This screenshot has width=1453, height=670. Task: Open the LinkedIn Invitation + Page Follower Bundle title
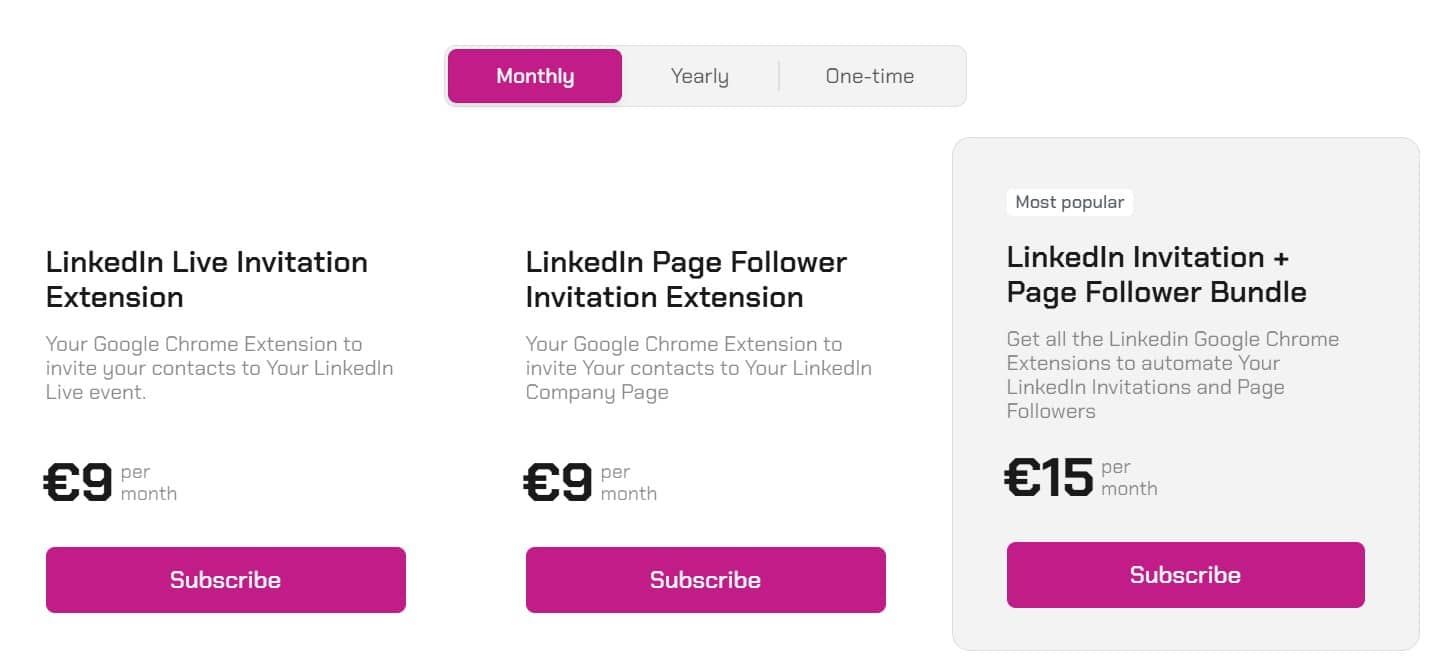(x=1156, y=275)
